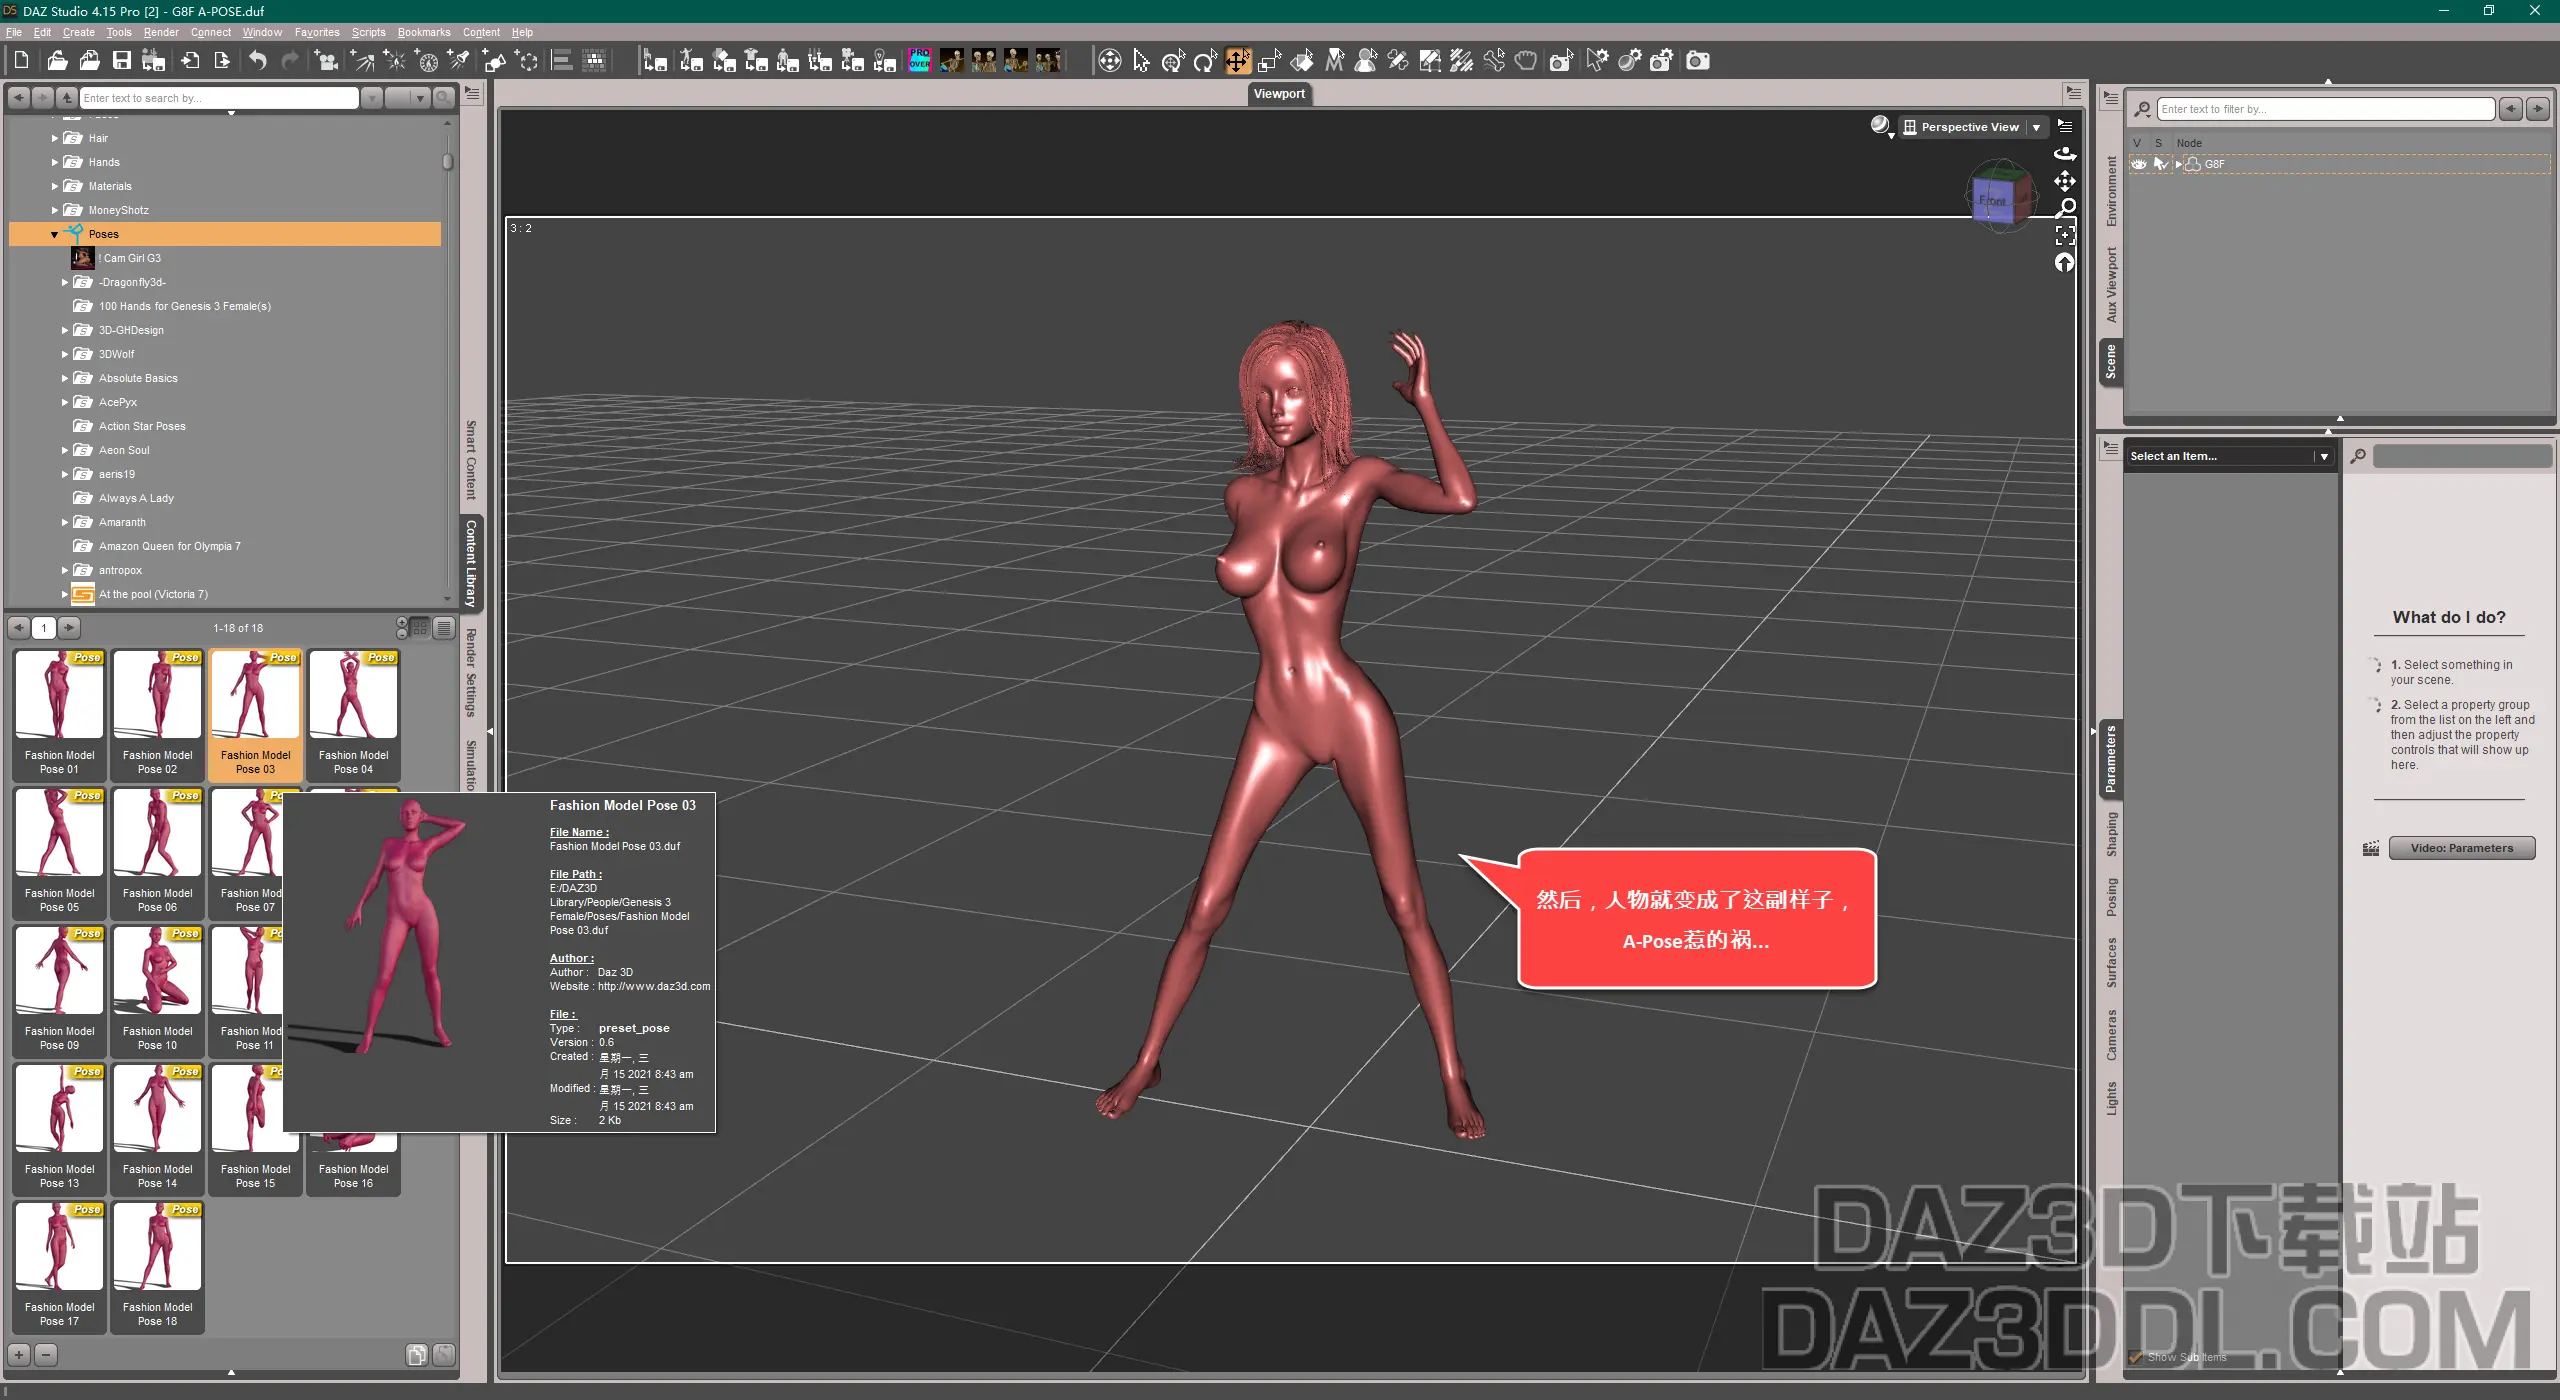This screenshot has width=2560, height=1400.
Task: Open the File menu
Action: (14, 32)
